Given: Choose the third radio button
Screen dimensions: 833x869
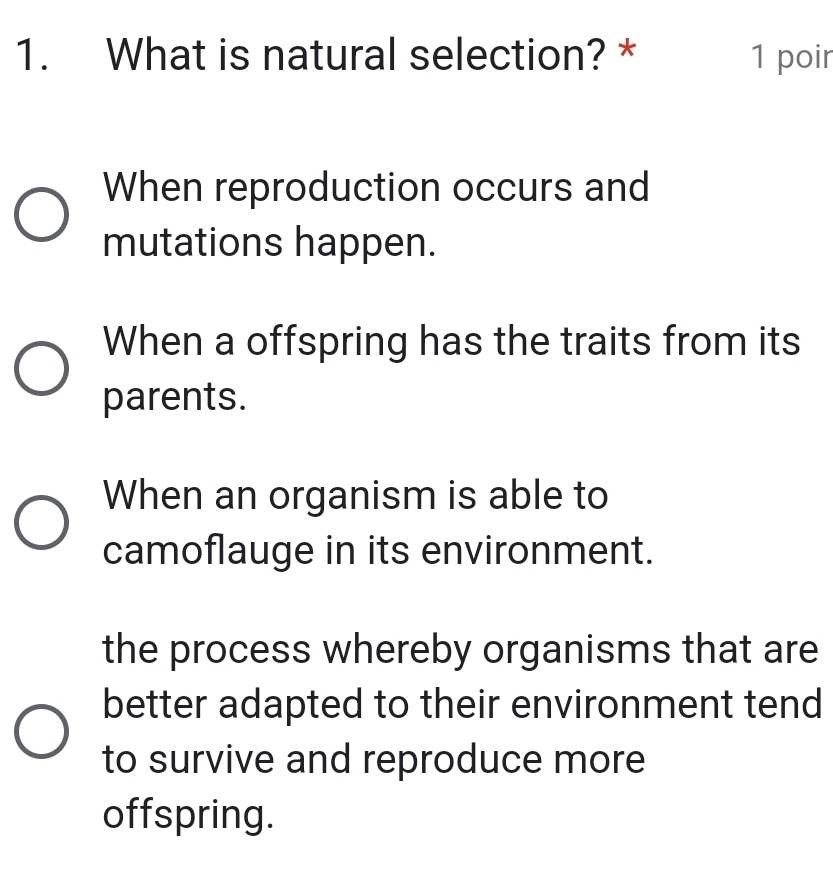Looking at the screenshot, I should [x=41, y=523].
